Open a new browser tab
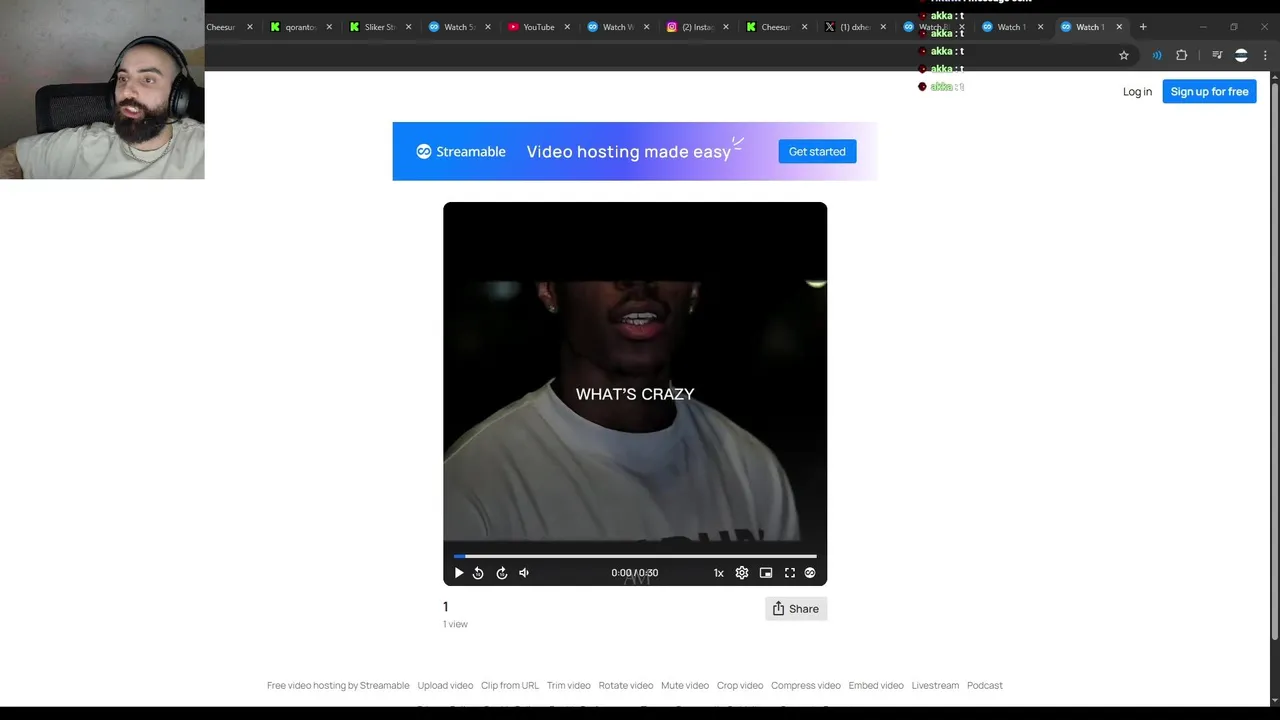The height and width of the screenshot is (720, 1280). click(1143, 27)
